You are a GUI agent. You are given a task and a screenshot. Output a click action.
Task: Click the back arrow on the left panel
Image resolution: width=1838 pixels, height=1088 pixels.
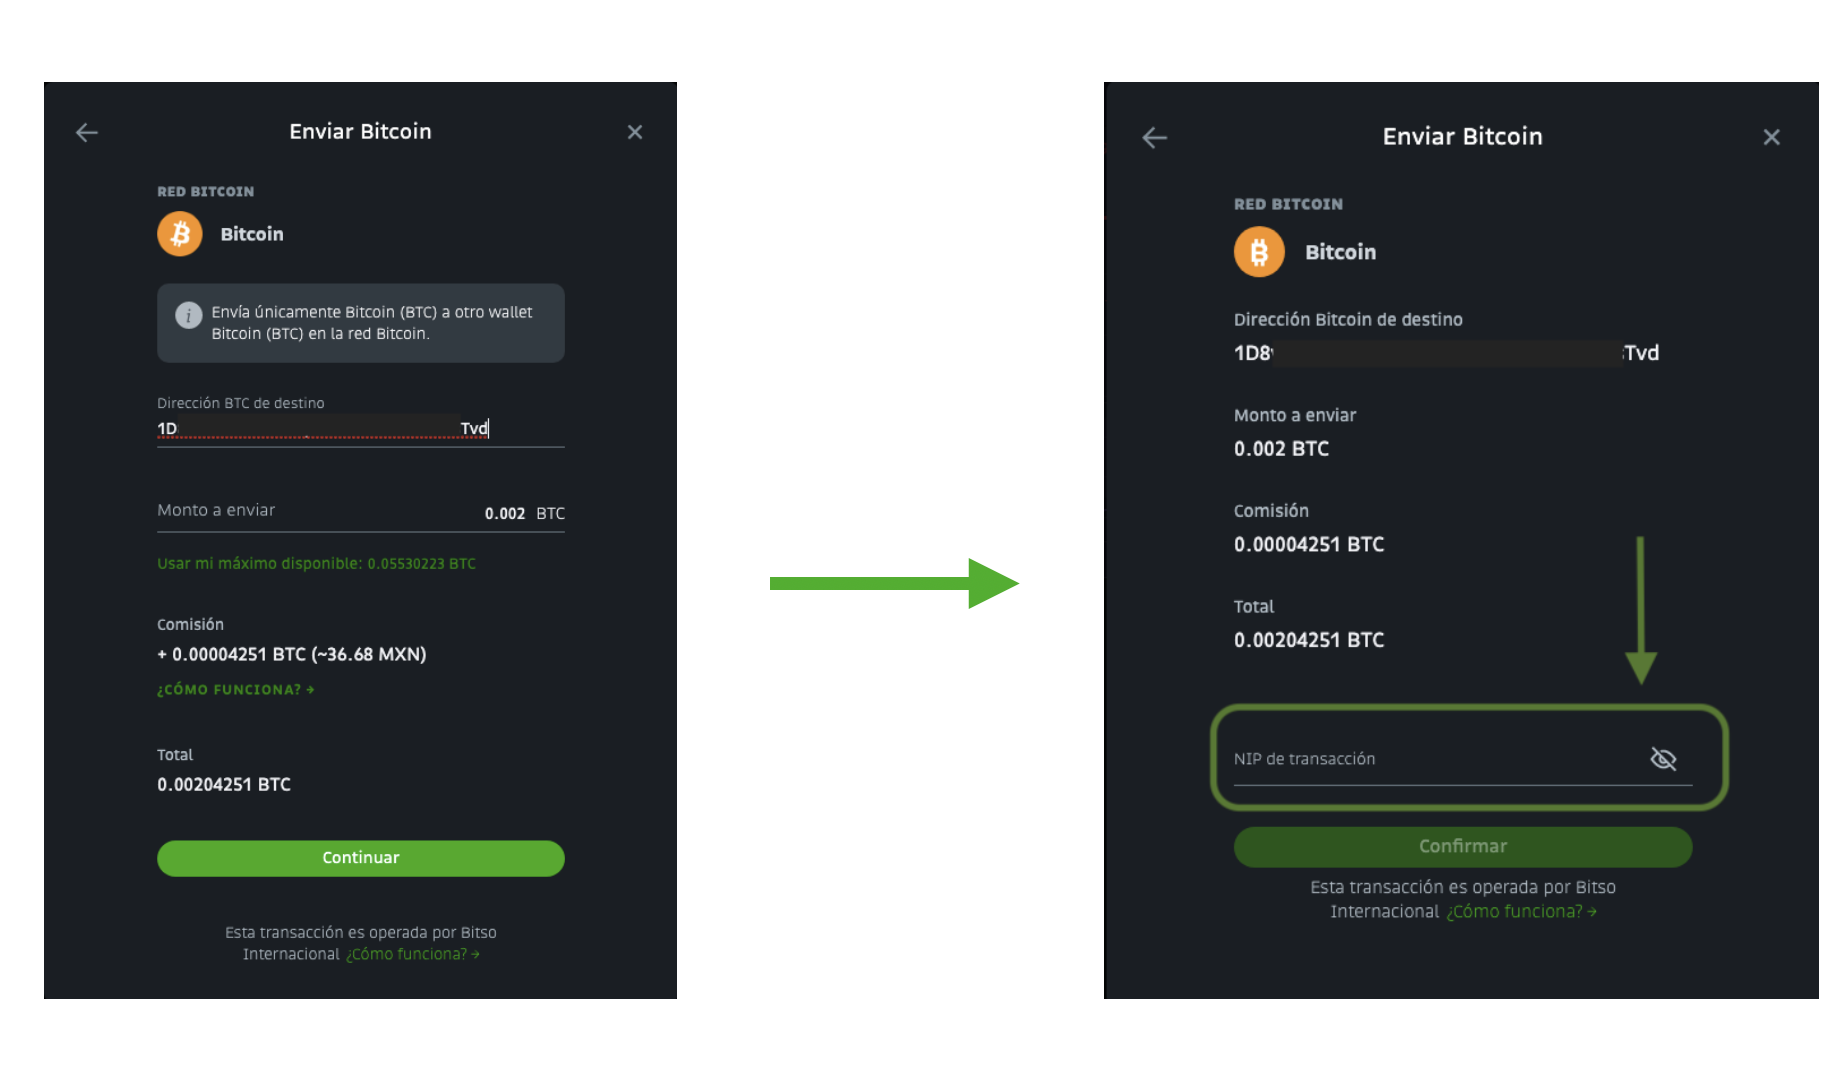86,131
